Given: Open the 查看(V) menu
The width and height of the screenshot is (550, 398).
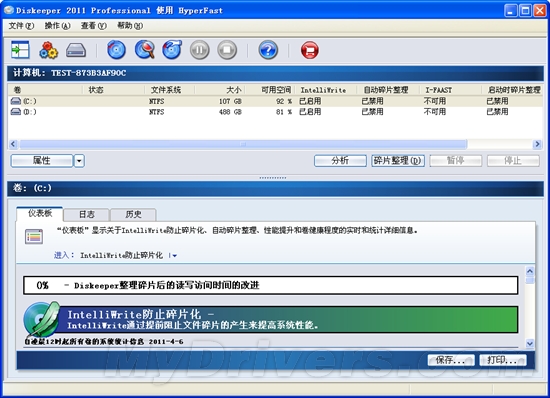Looking at the screenshot, I should [94, 26].
